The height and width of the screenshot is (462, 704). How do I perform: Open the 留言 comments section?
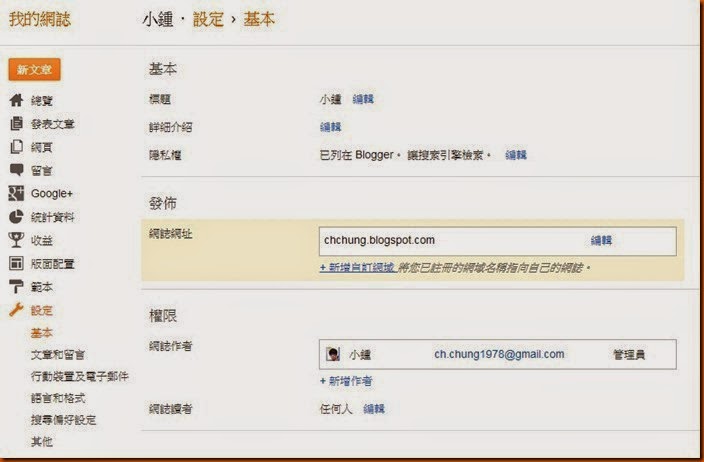coord(42,171)
